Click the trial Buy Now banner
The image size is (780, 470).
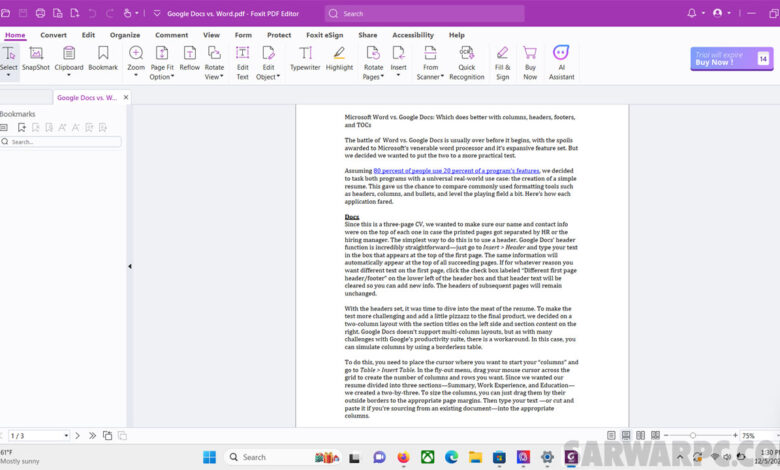point(731,59)
